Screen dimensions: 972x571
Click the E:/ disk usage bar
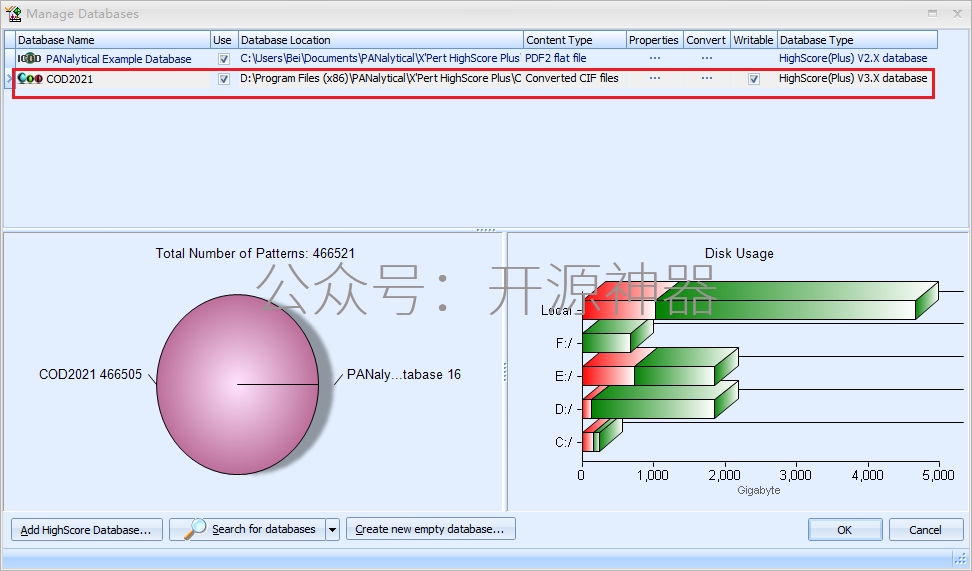tap(660, 368)
